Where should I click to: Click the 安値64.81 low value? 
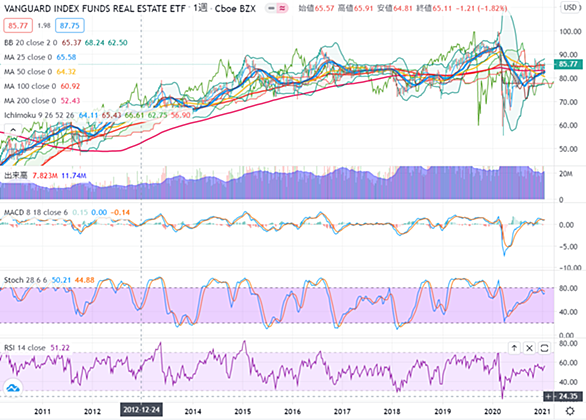(x=395, y=8)
